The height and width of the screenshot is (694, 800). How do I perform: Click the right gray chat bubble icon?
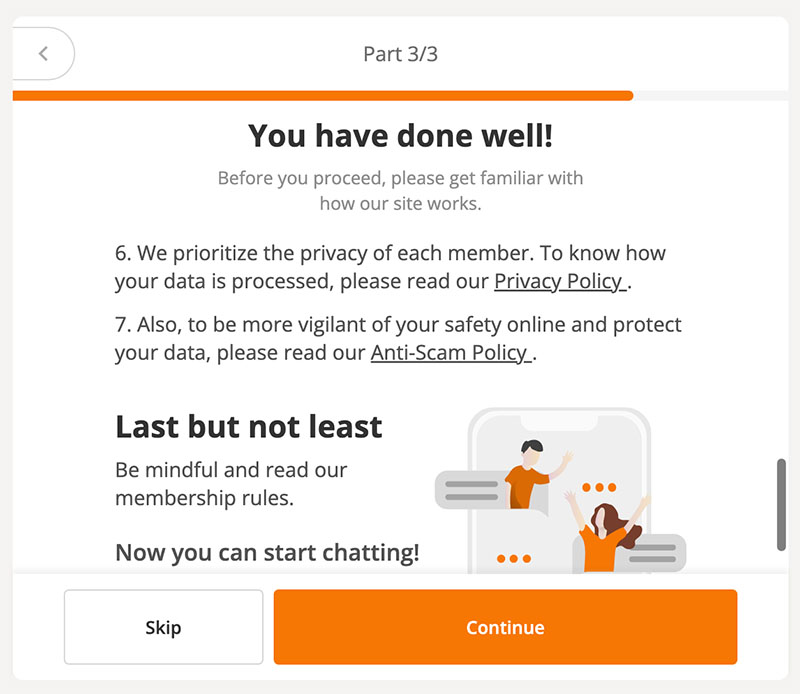[652, 553]
